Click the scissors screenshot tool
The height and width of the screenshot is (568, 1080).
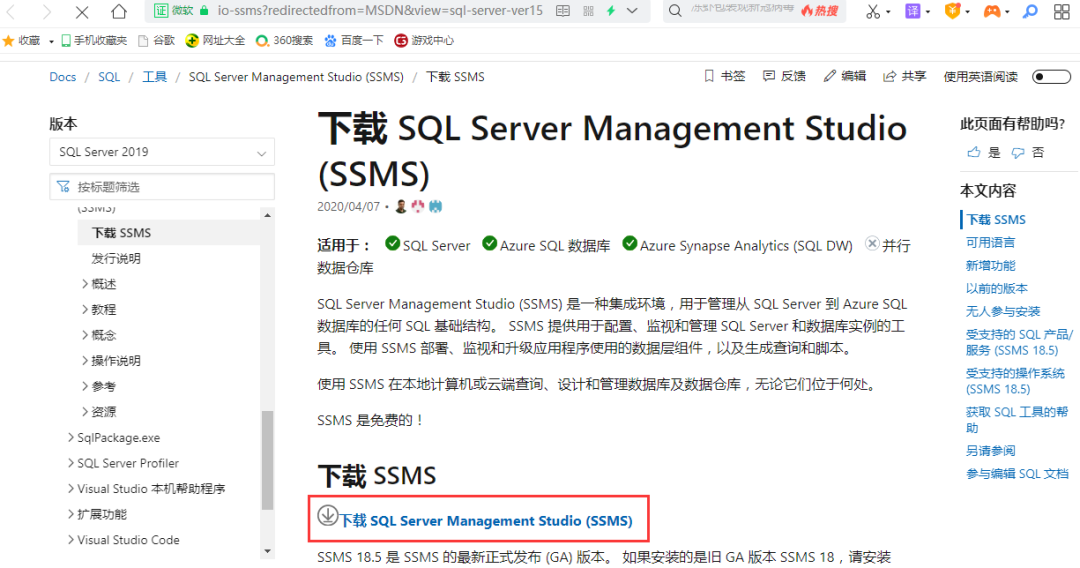point(873,11)
